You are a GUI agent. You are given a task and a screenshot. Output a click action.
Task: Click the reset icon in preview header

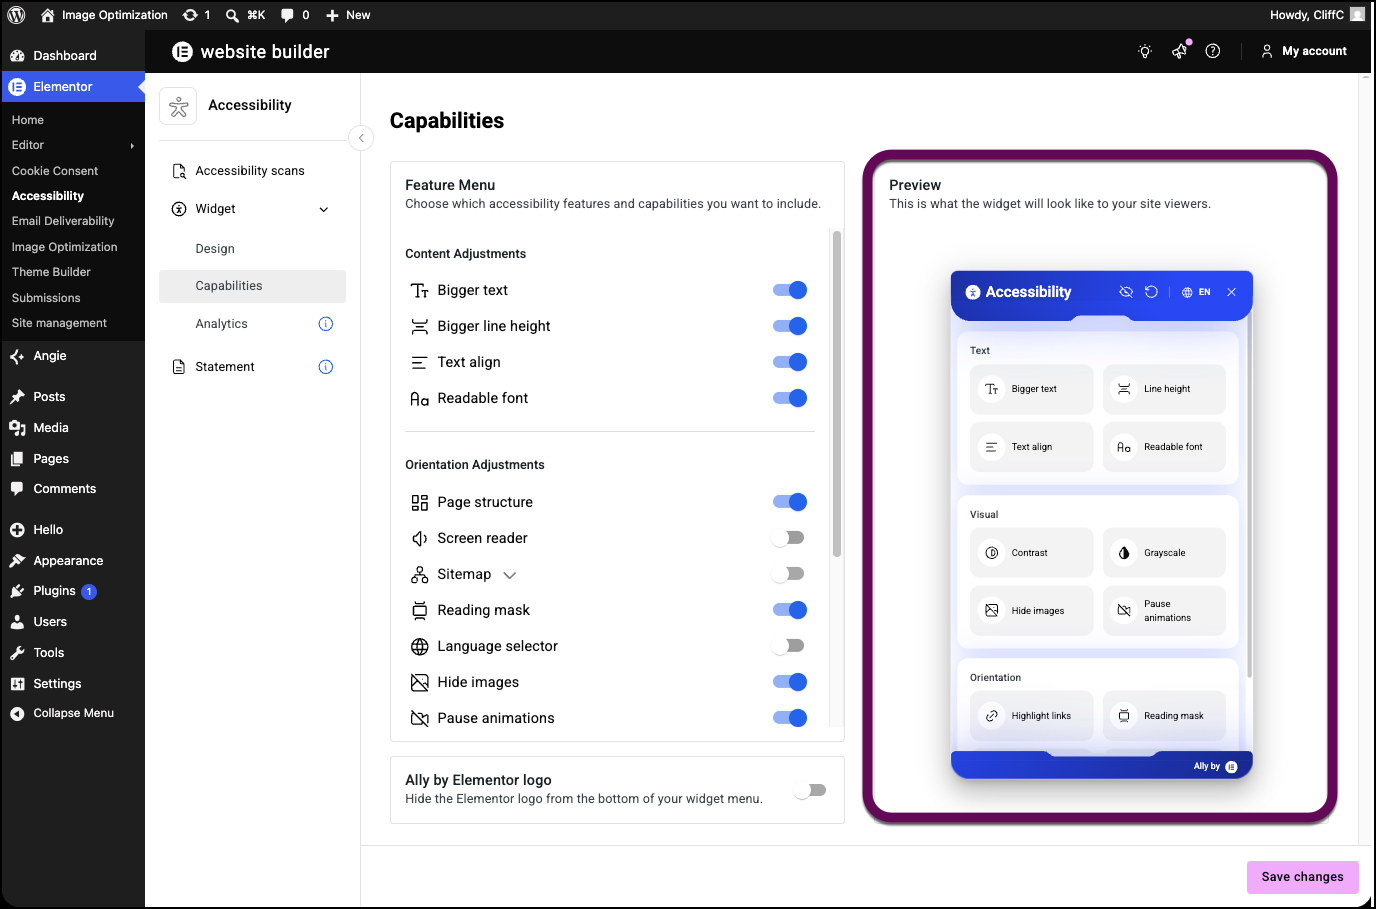pos(1151,292)
